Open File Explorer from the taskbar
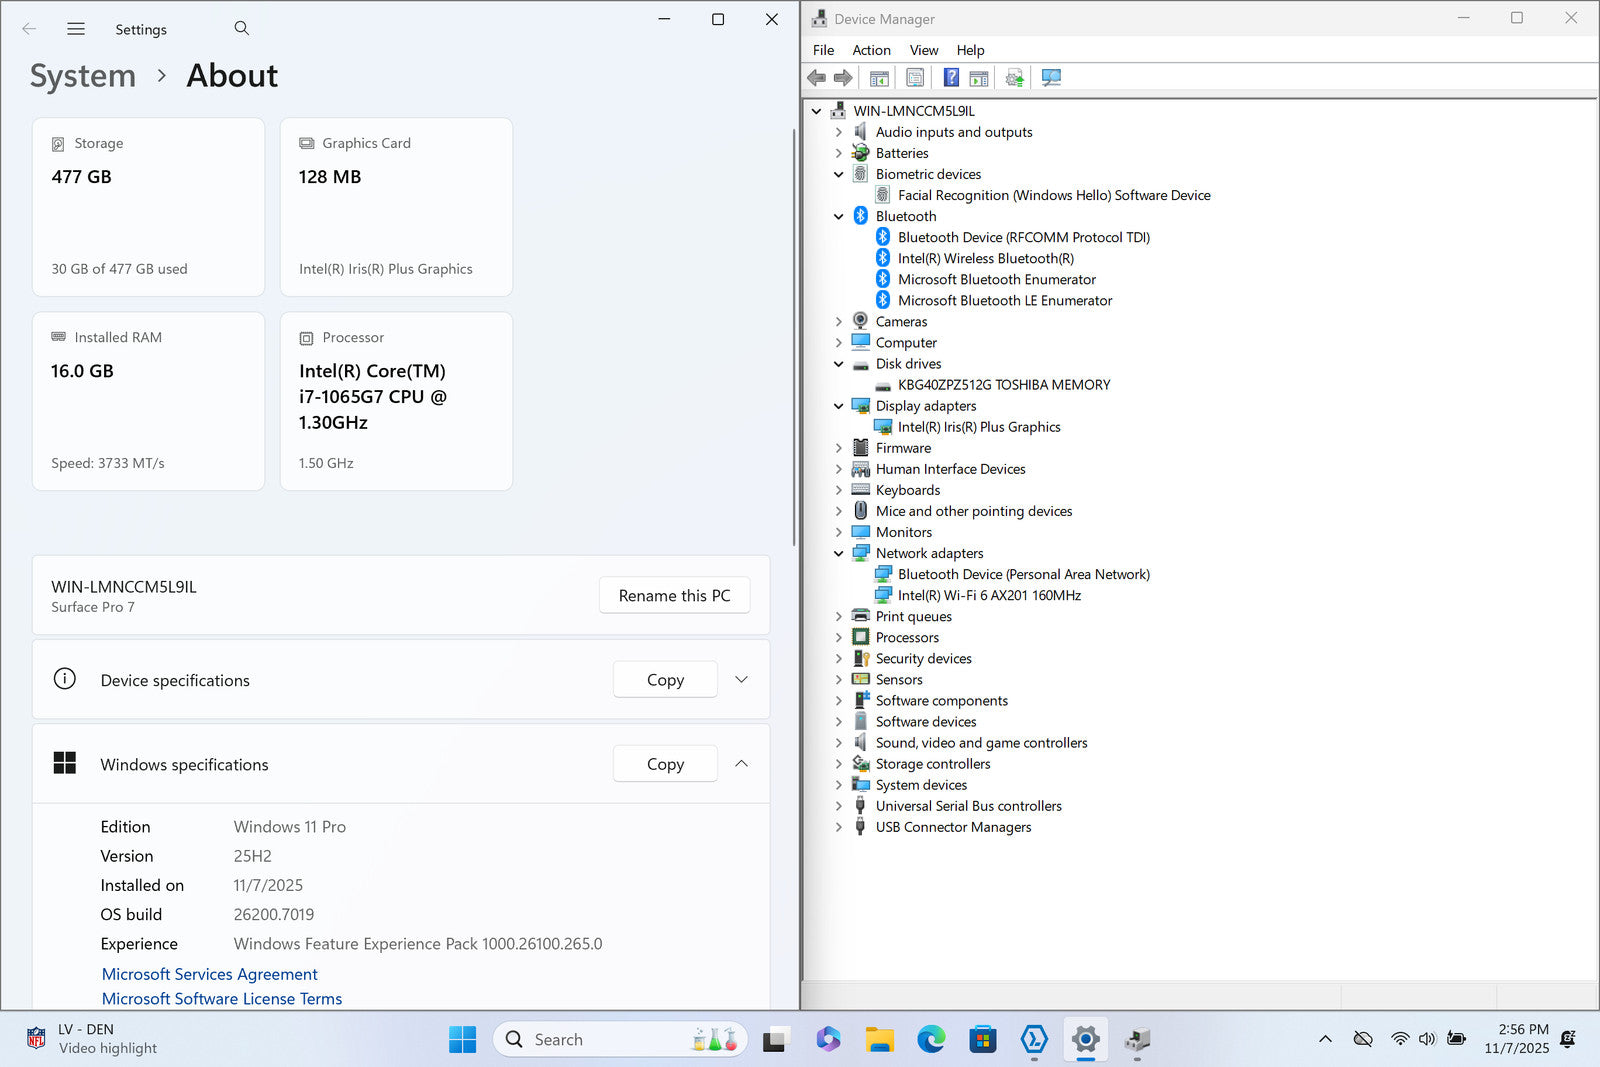 coord(879,1040)
